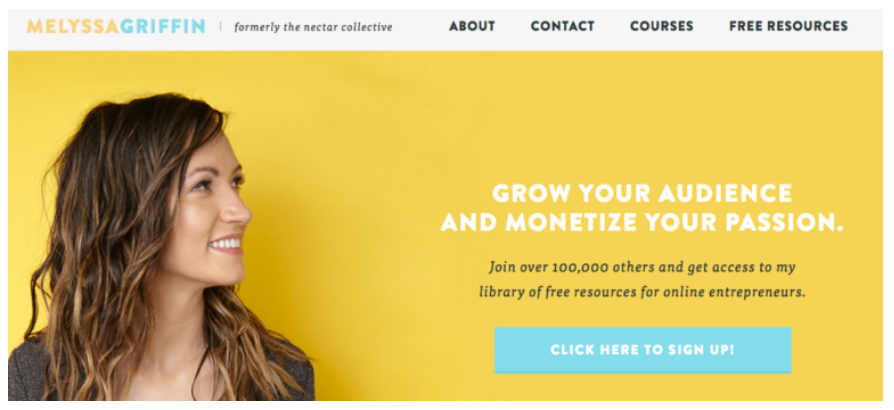The width and height of the screenshot is (894, 410).
Task: Click the "Melyssa" yellow part of logo
Action: click(x=72, y=26)
